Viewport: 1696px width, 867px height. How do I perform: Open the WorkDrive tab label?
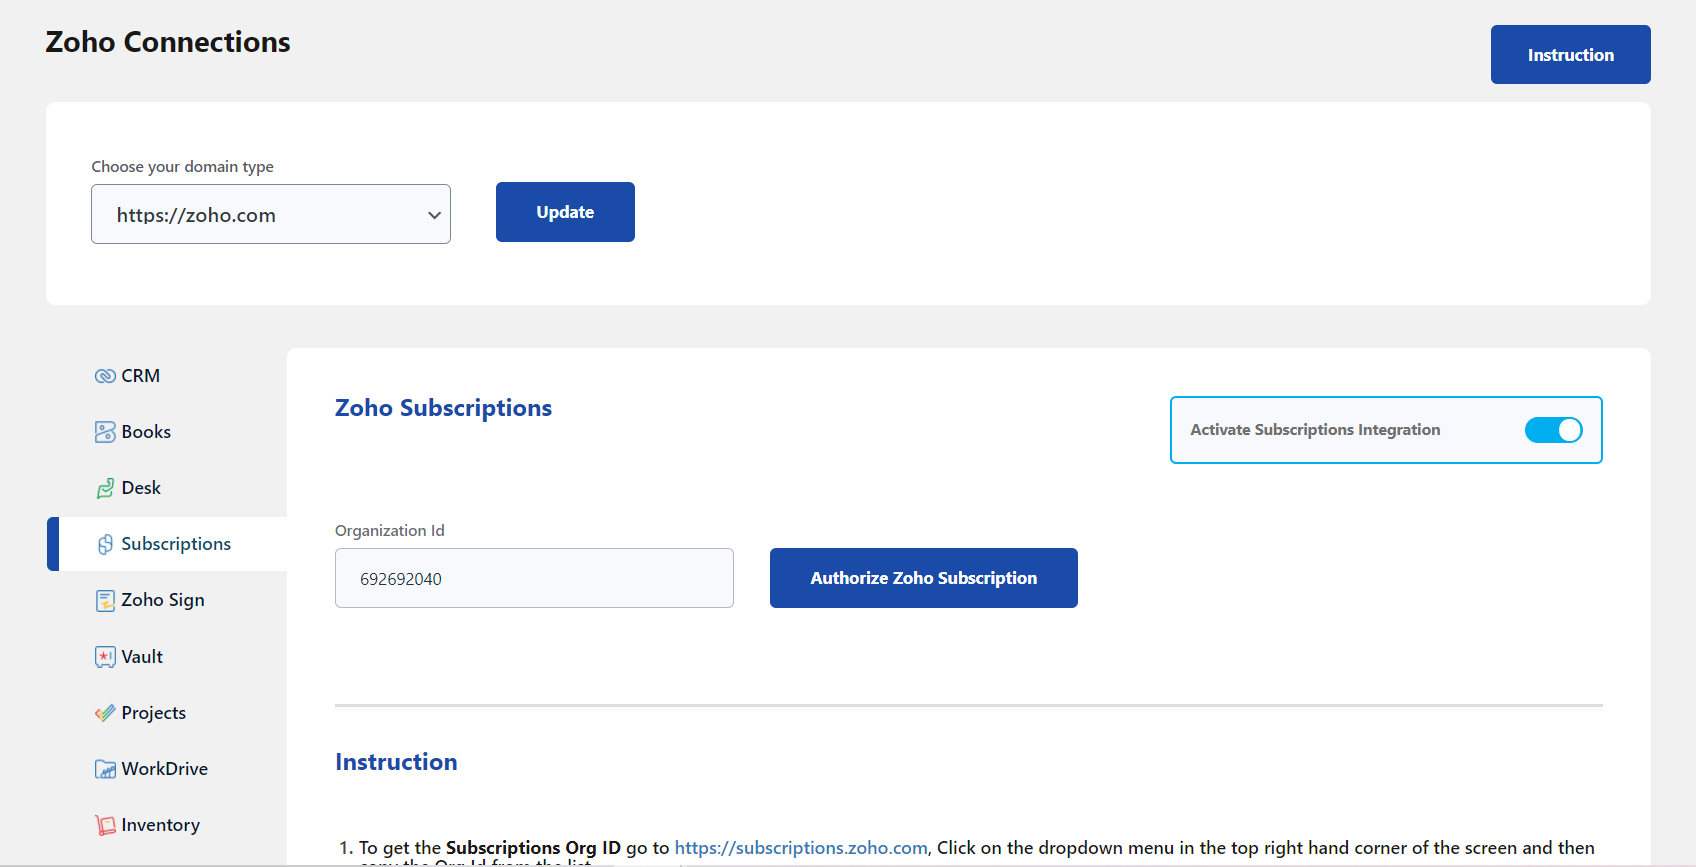click(165, 769)
